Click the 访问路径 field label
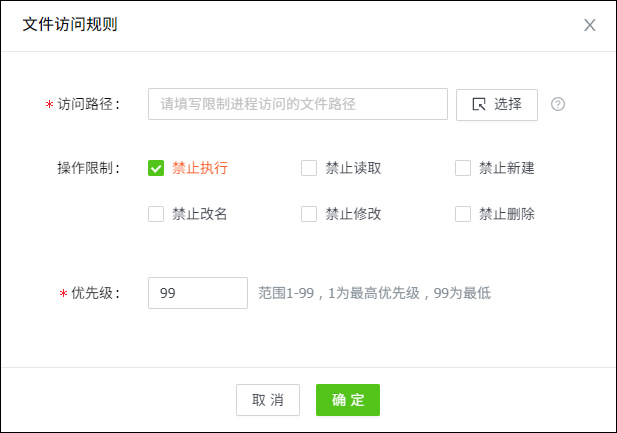The width and height of the screenshot is (617, 433). (88, 104)
